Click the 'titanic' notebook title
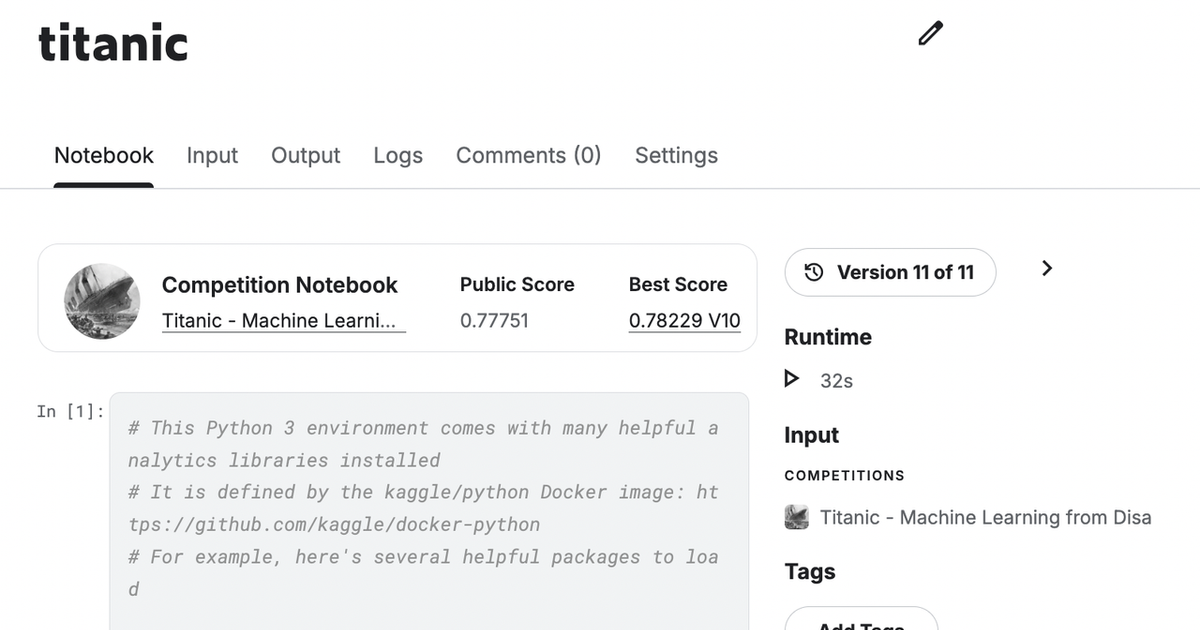Image resolution: width=1200 pixels, height=630 pixels. point(113,43)
